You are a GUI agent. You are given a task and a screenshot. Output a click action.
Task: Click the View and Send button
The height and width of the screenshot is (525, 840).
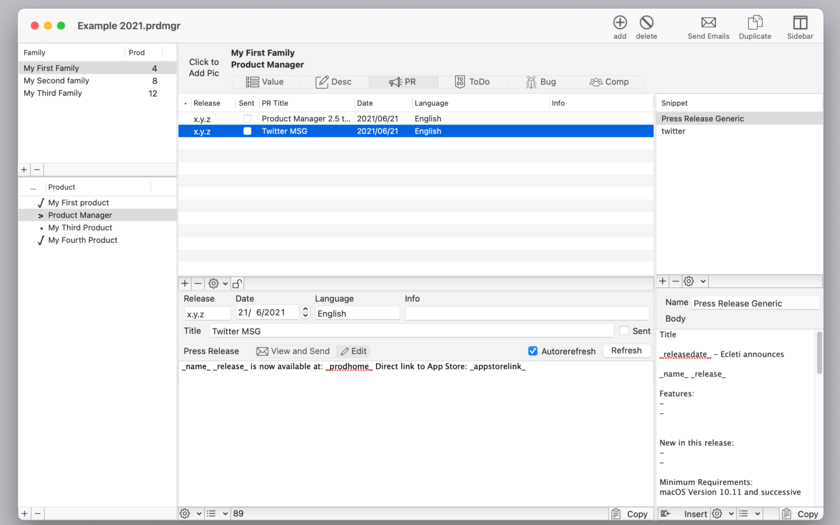coord(293,351)
